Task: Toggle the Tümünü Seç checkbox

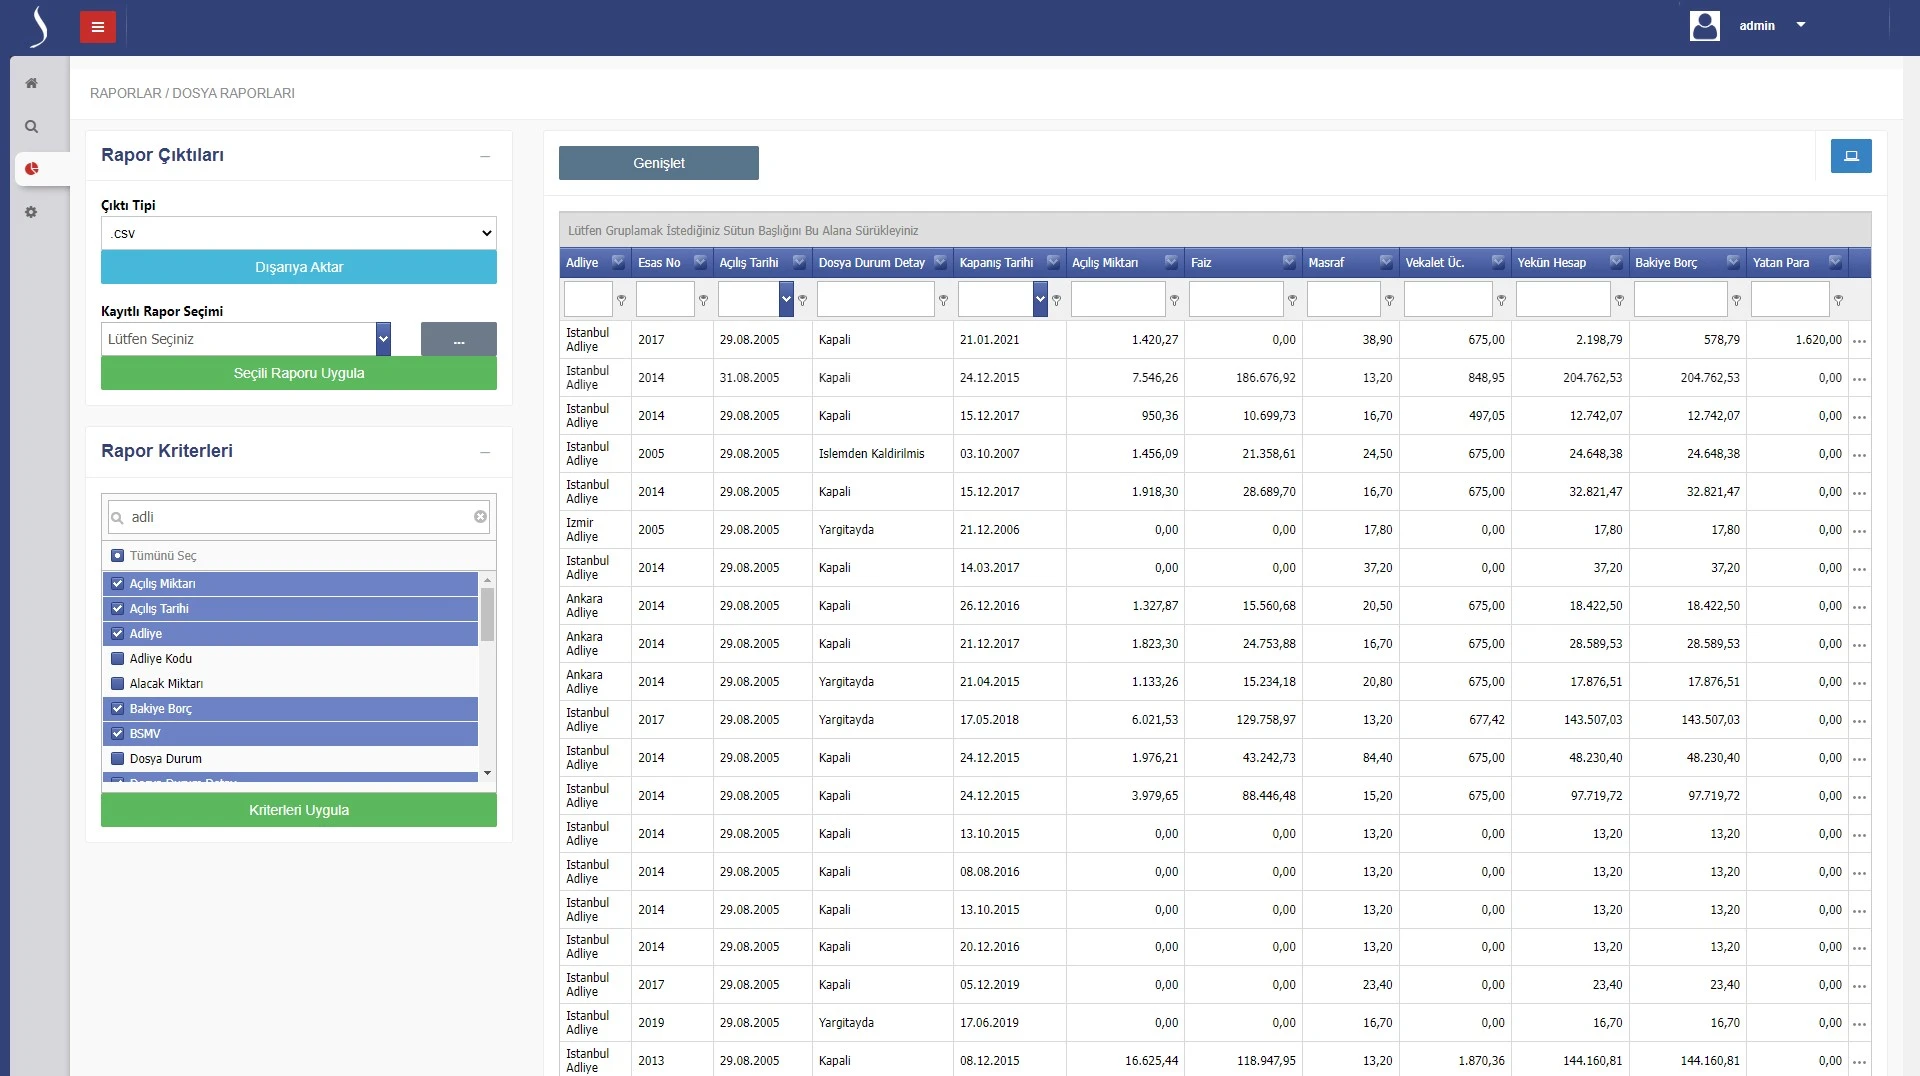Action: pyautogui.click(x=117, y=556)
